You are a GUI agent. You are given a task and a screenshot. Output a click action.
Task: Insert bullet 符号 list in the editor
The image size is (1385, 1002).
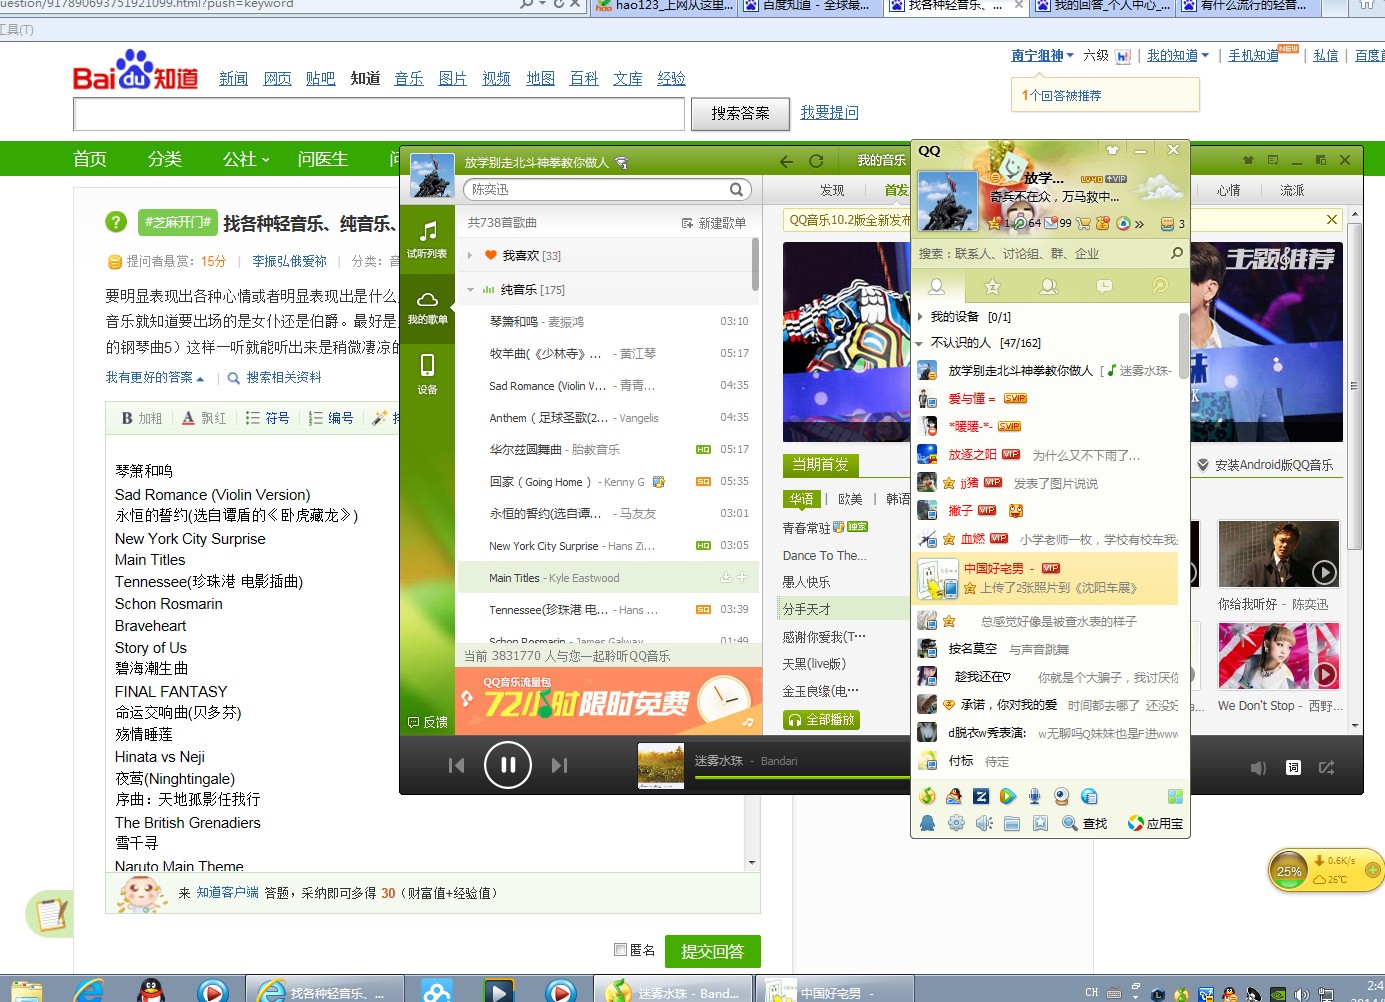(267, 418)
